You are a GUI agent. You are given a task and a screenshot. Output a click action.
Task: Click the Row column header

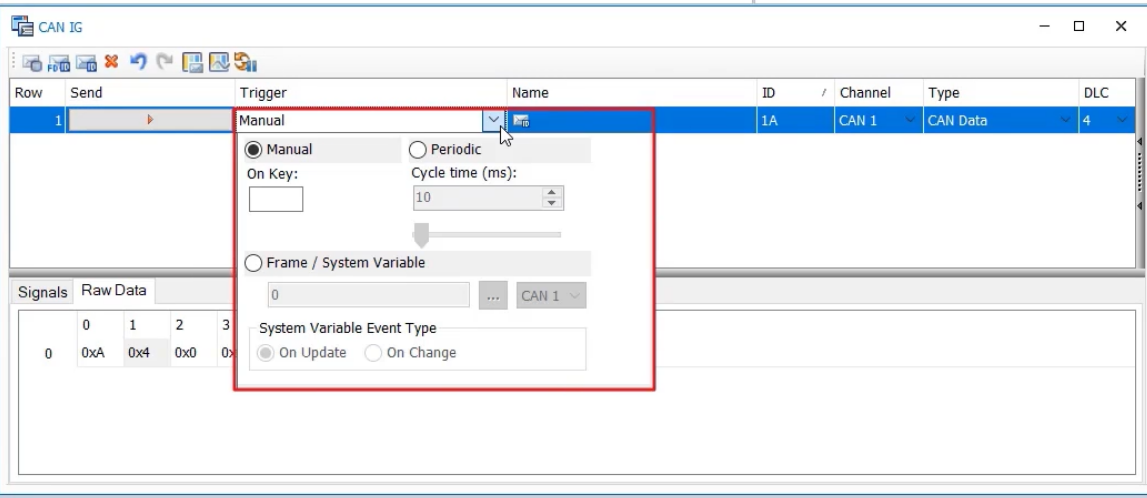tap(37, 93)
